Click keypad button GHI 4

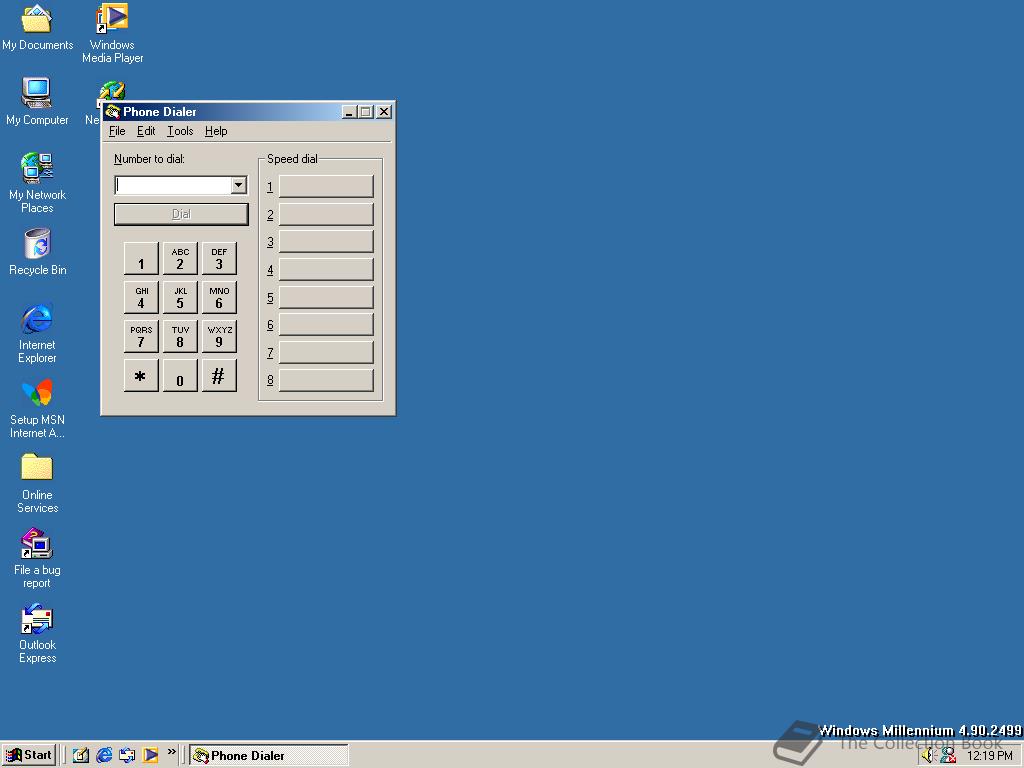[141, 297]
